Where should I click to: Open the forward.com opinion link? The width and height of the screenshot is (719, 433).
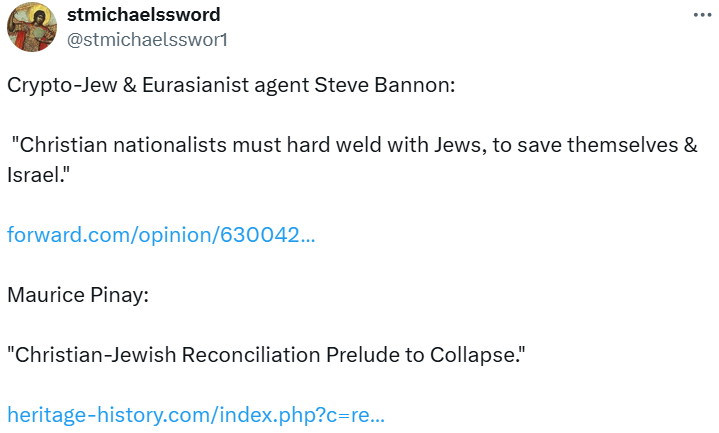[161, 235]
